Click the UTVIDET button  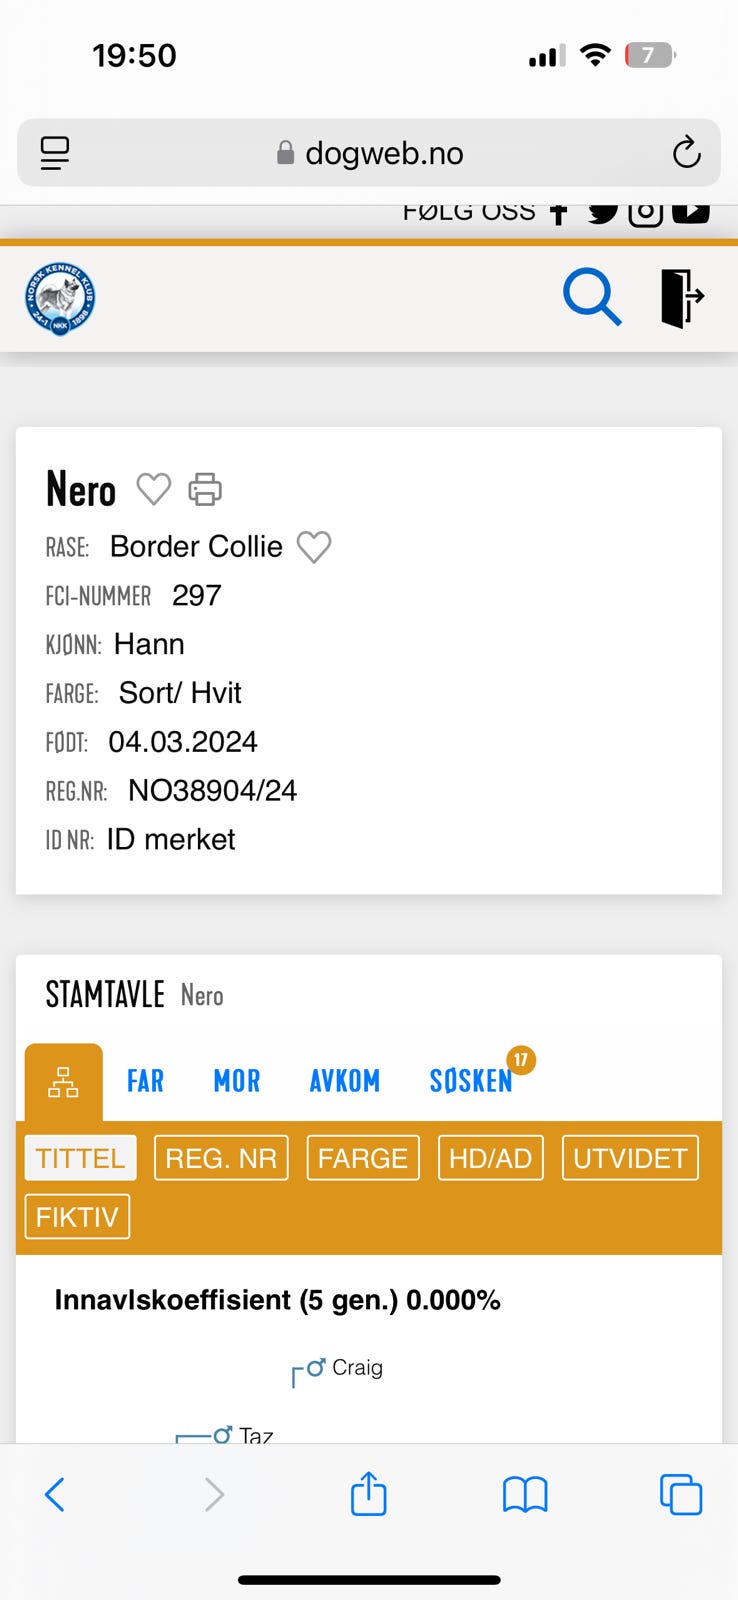point(630,1158)
